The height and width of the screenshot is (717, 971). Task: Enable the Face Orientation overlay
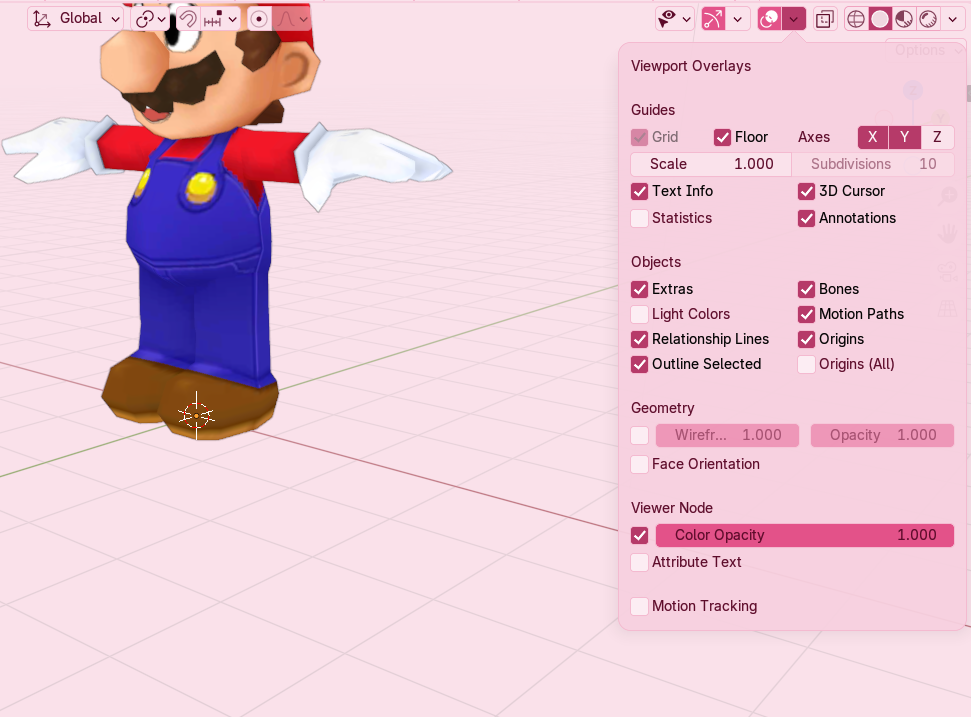tap(640, 464)
